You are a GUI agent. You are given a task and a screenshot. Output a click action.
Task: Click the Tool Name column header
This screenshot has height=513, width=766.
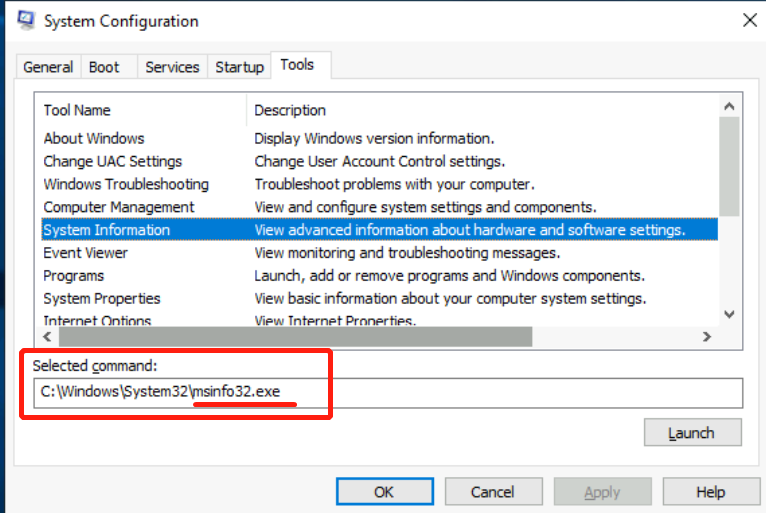[78, 110]
